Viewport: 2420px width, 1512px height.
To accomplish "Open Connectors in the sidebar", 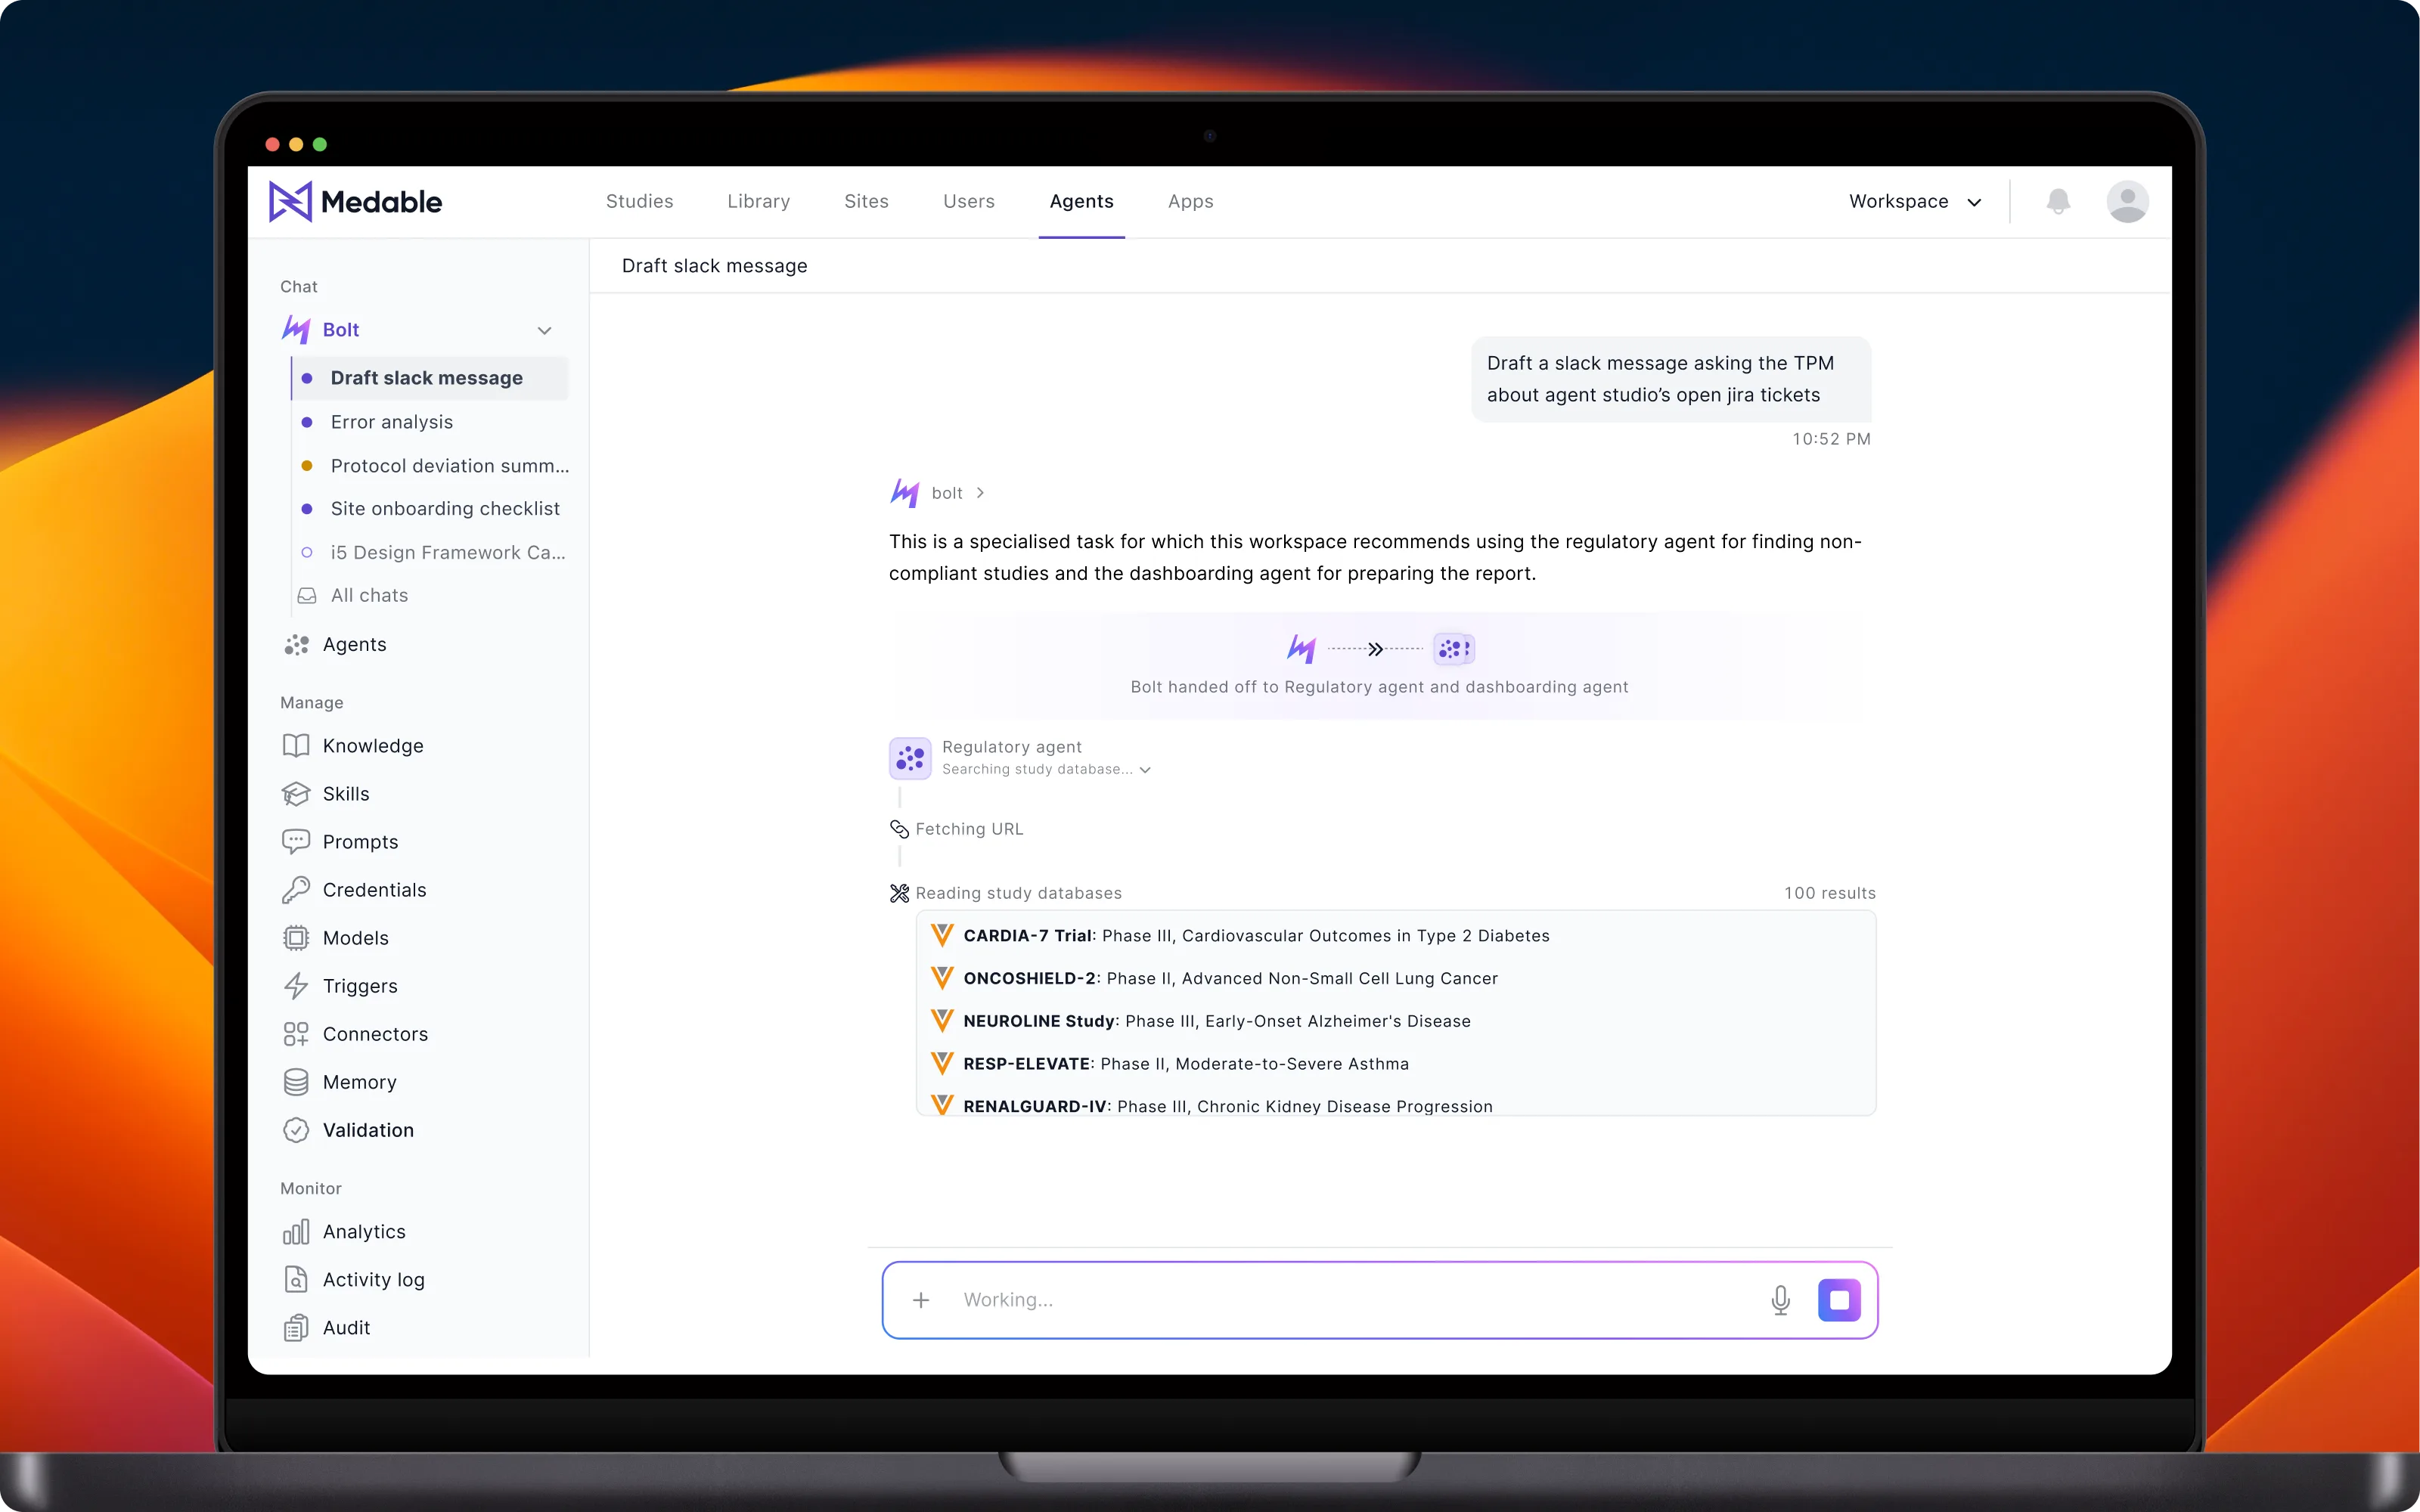I will [x=355, y=1034].
